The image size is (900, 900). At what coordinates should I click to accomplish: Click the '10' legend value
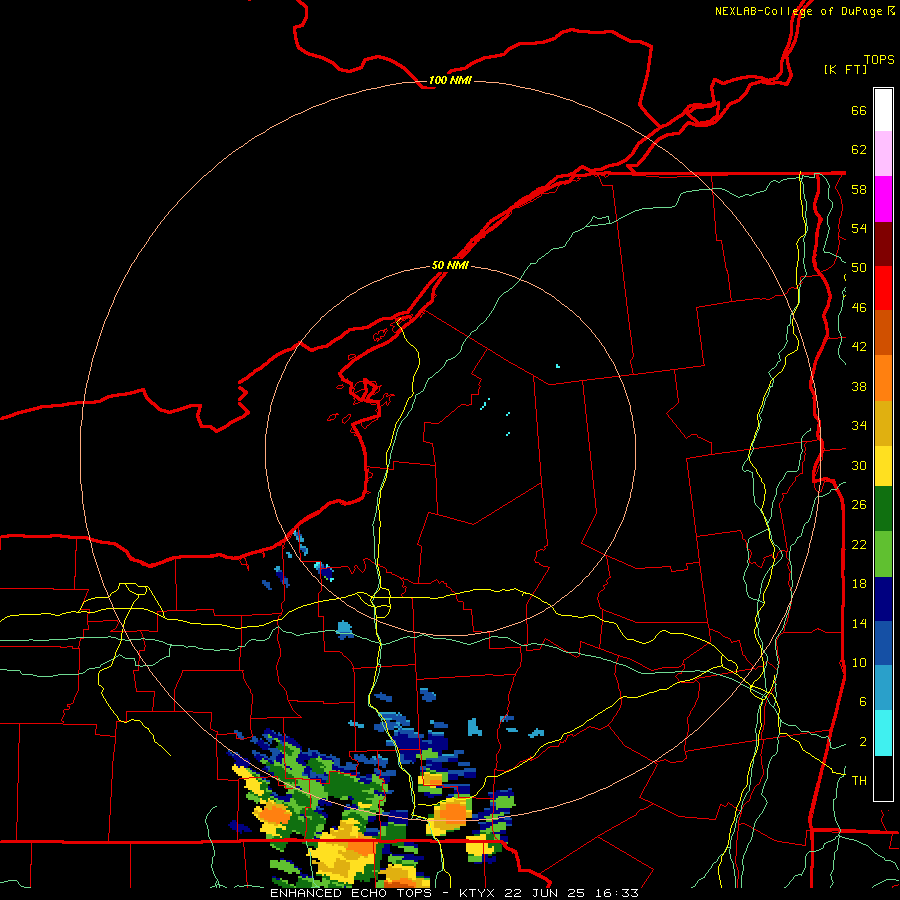(x=859, y=663)
